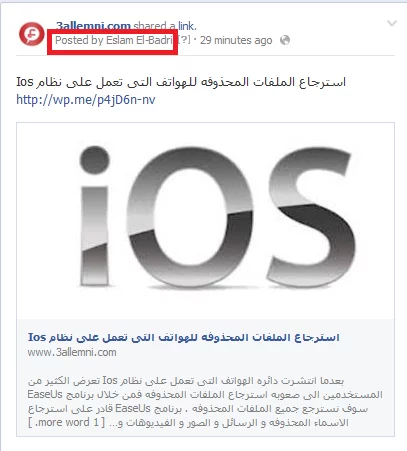This screenshot has width=407, height=451.
Task: Click the Arabic post caption above the URL
Action: 181,82
